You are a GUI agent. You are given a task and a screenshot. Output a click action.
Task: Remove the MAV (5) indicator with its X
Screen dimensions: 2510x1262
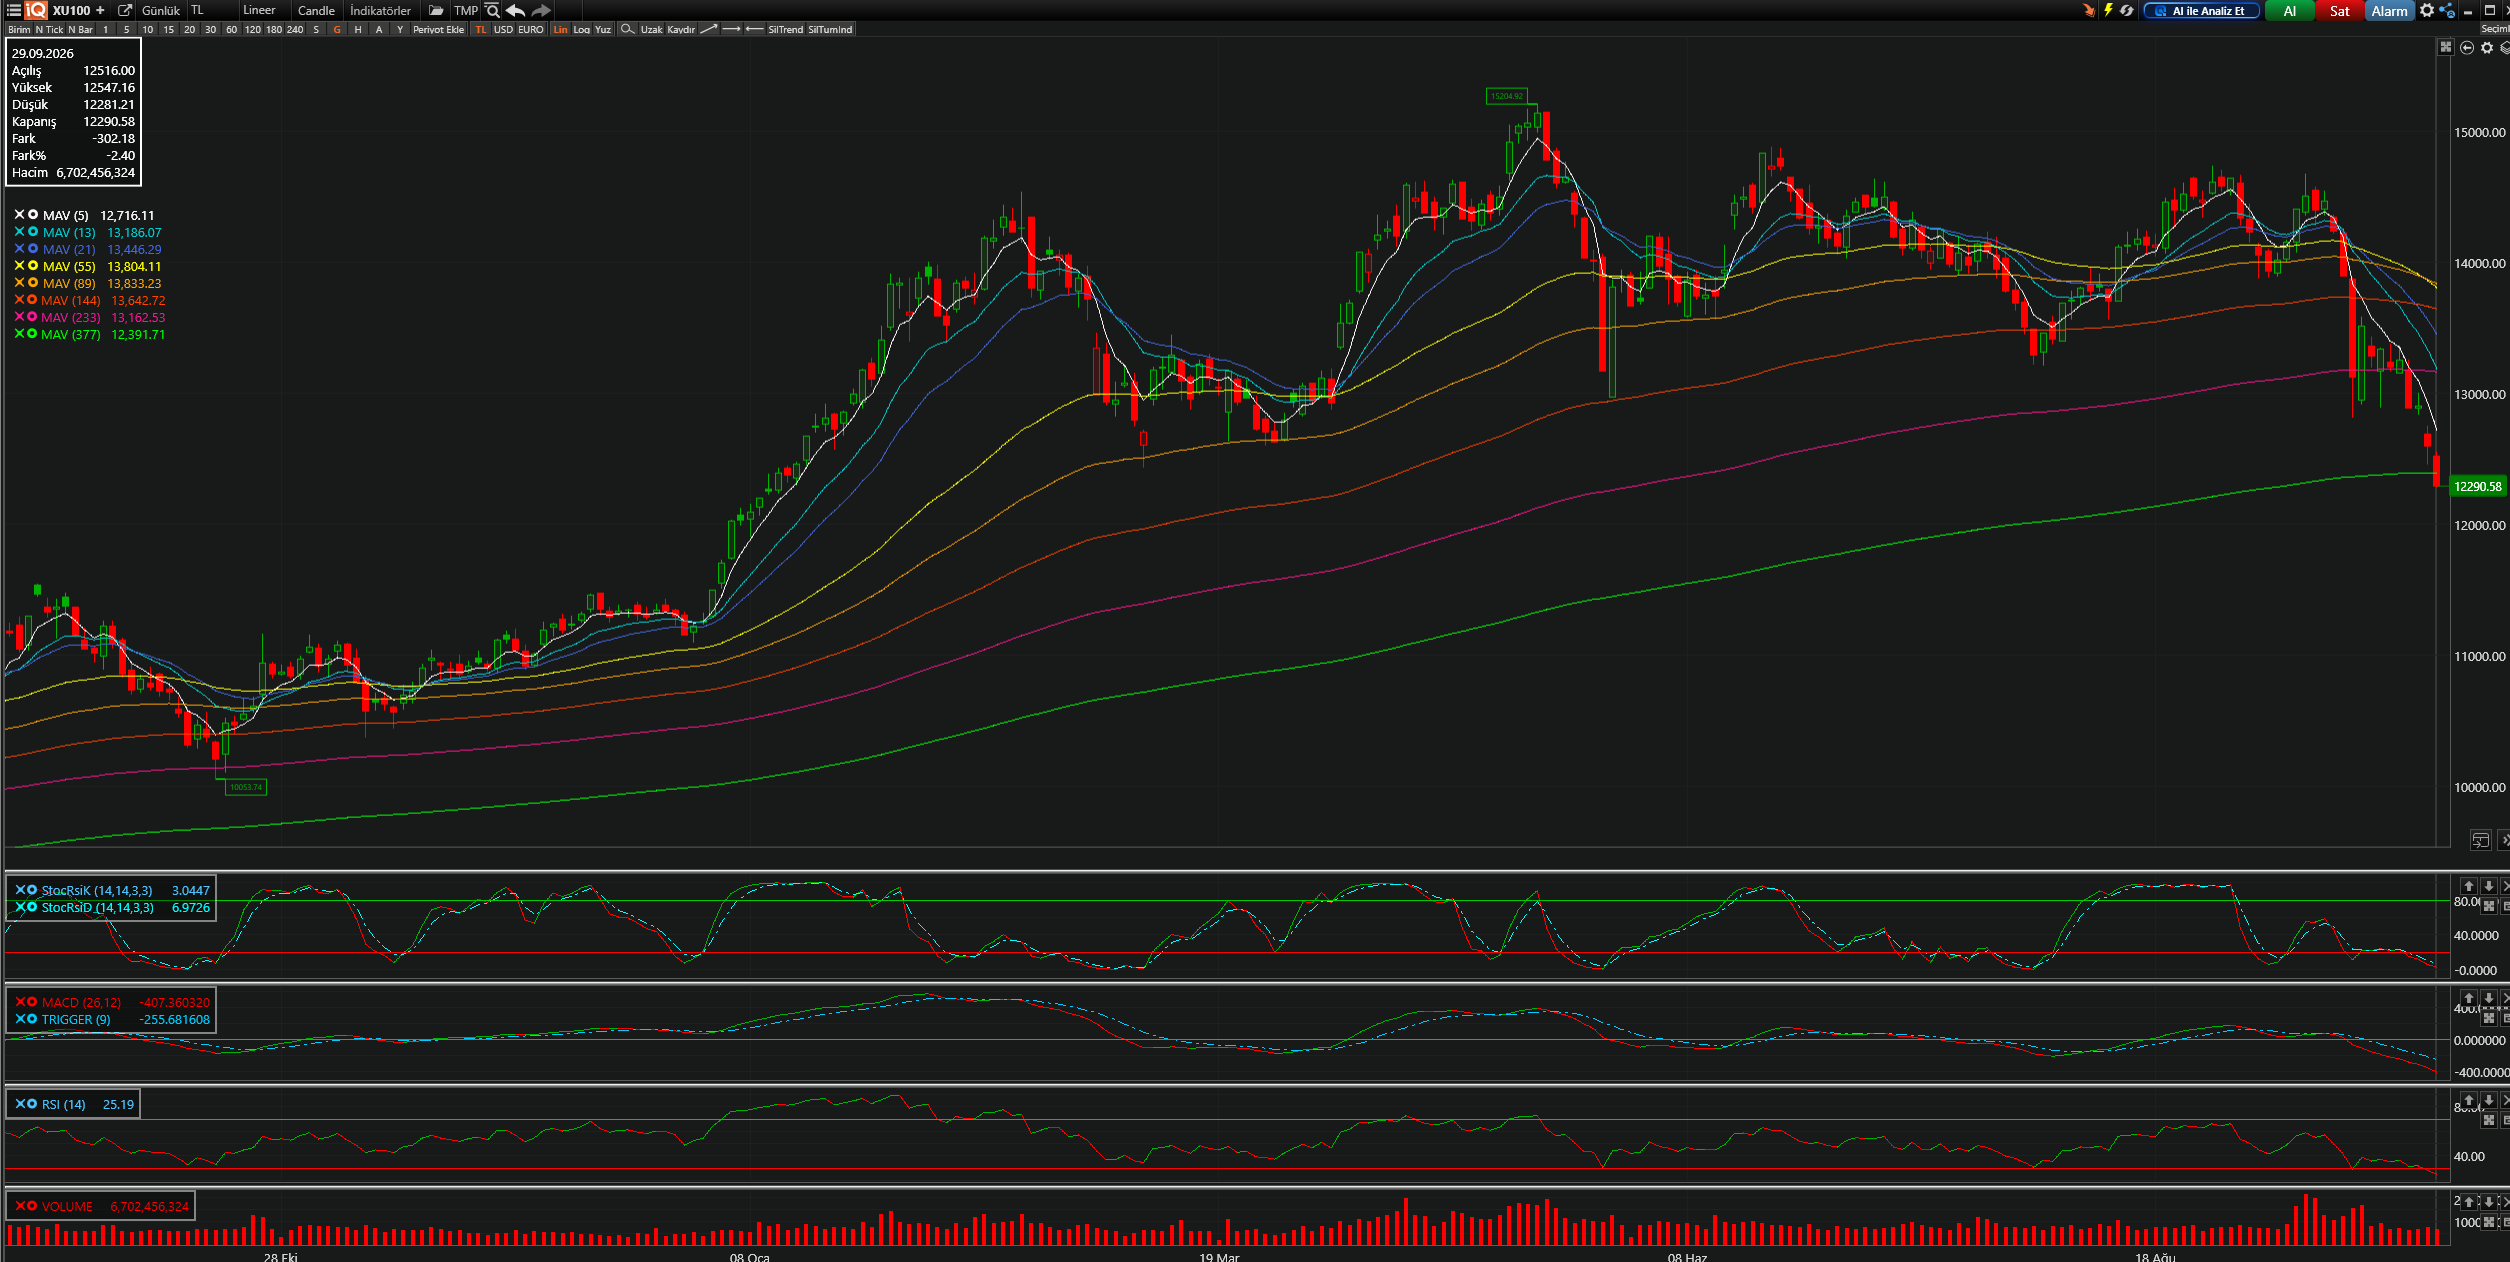tap(19, 215)
